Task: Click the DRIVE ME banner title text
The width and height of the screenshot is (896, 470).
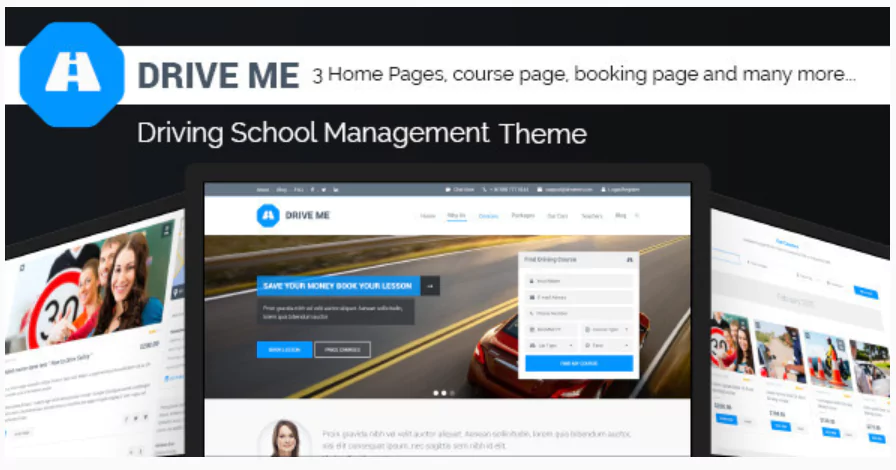Action: tap(218, 75)
